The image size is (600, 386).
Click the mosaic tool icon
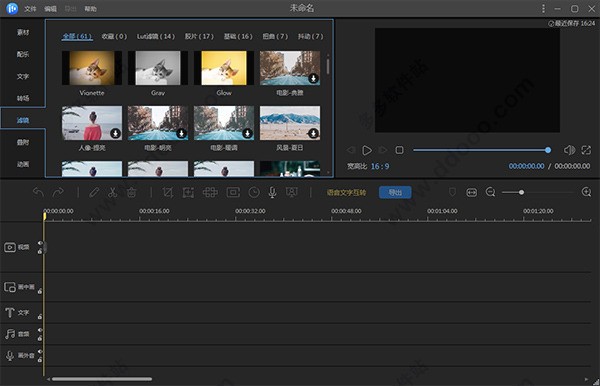coord(210,192)
